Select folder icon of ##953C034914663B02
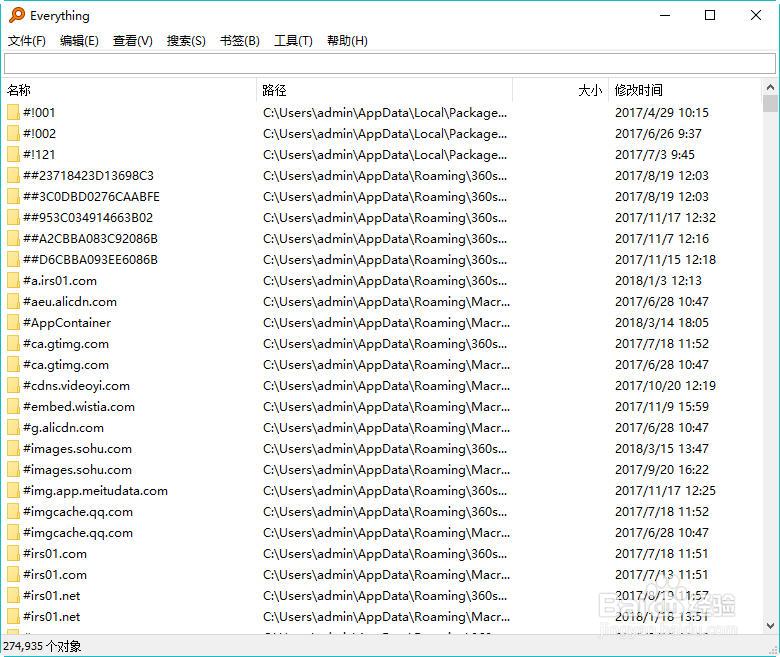Screen dimensions: 780x657 tap(13, 217)
